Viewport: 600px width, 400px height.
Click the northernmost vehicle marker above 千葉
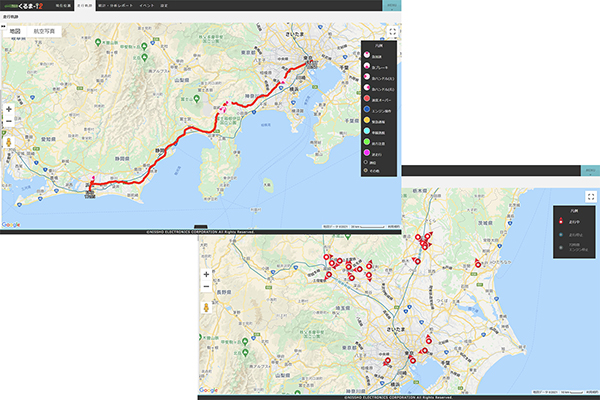coord(429,340)
